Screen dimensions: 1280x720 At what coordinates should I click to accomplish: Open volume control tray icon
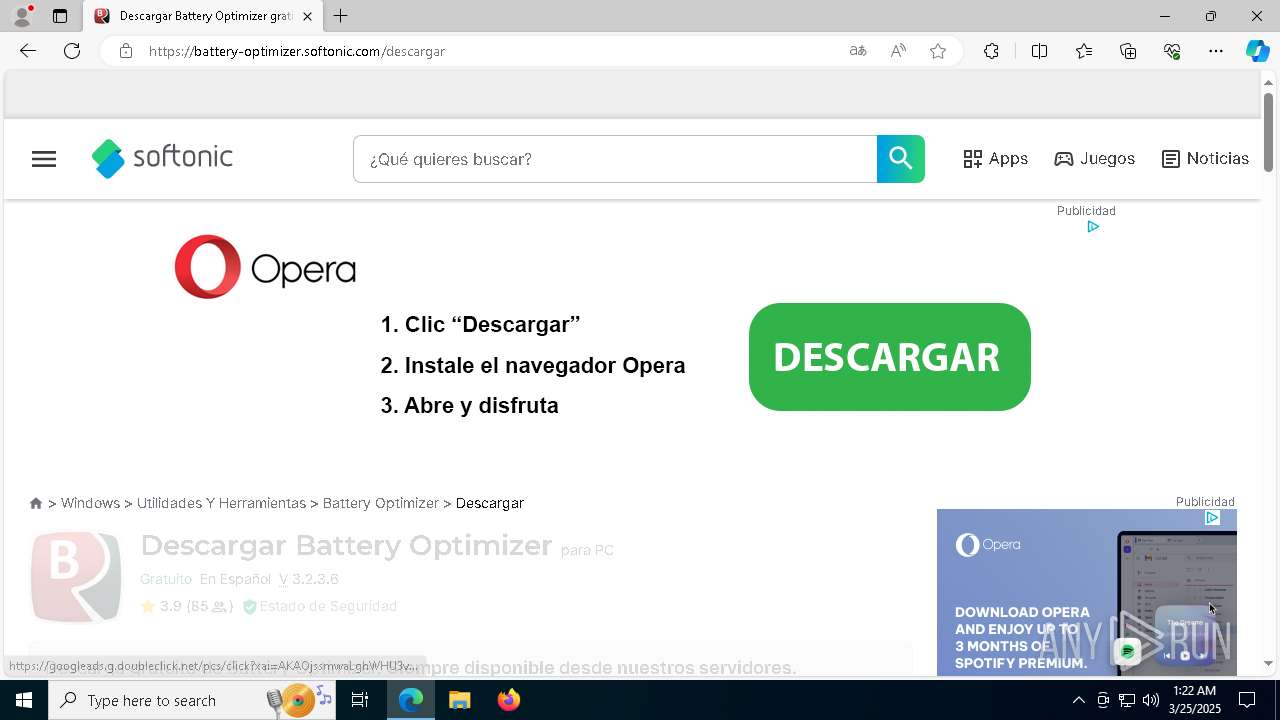click(x=1150, y=700)
